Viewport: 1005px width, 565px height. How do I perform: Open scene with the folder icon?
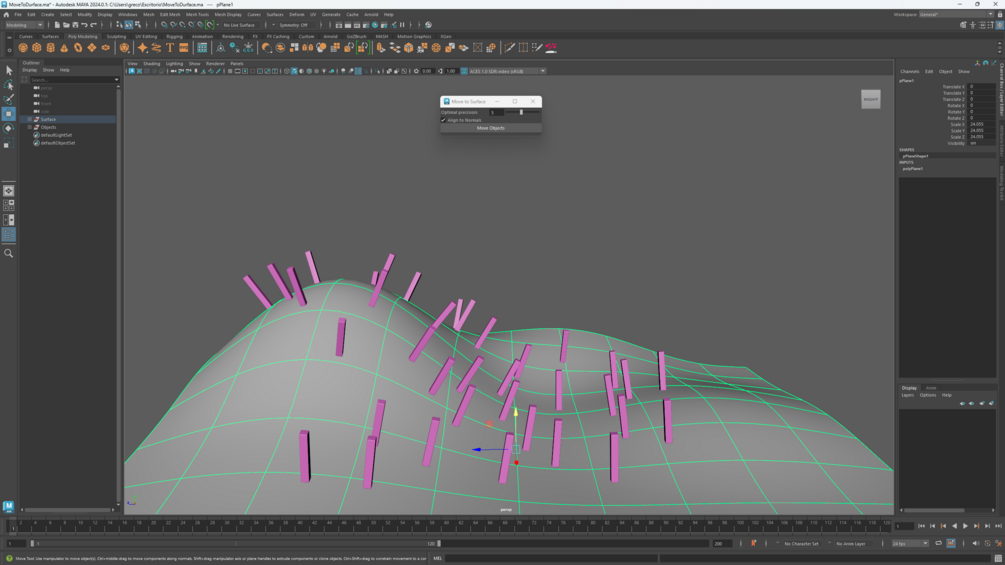coord(66,25)
